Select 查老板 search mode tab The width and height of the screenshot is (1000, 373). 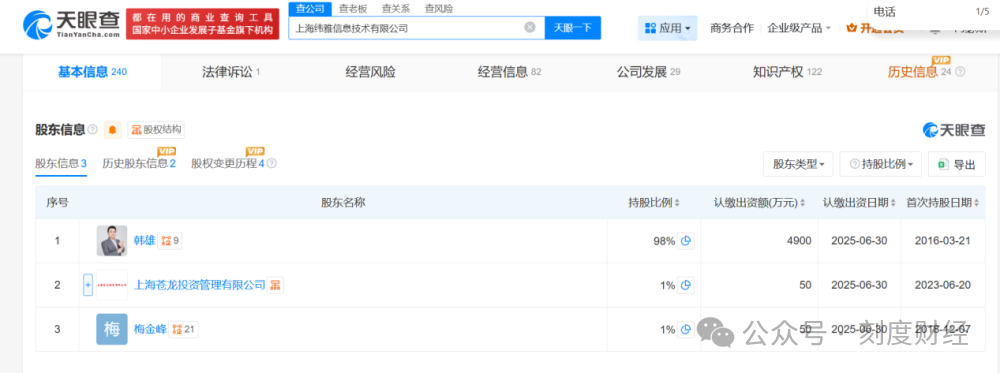pos(353,8)
